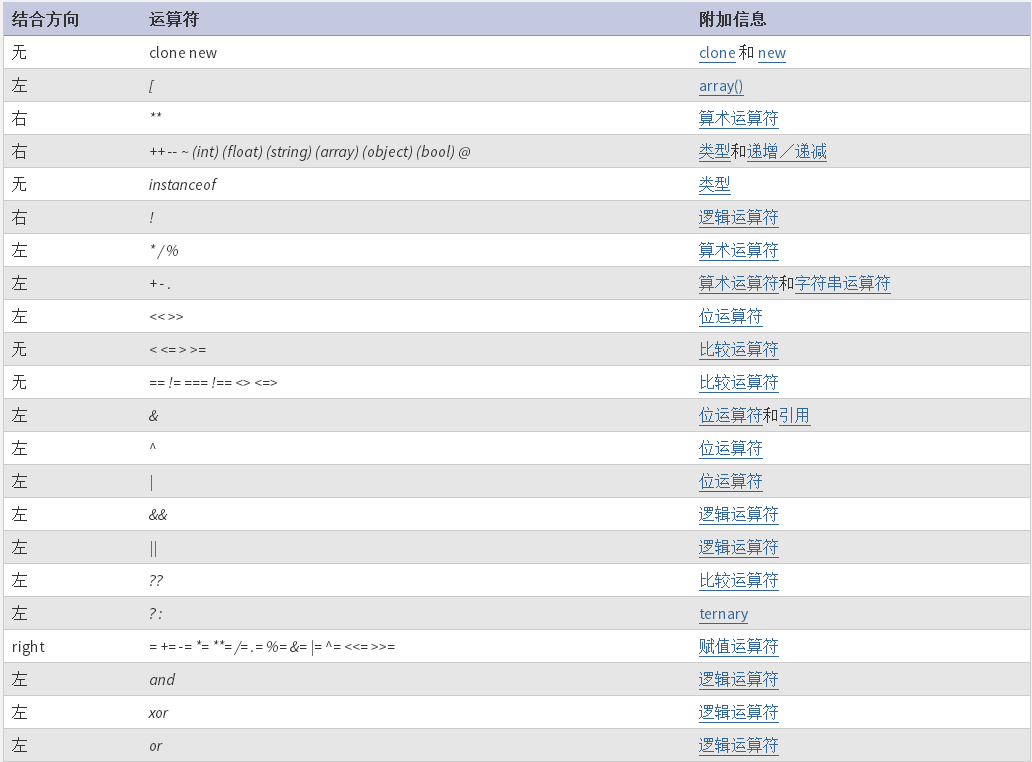Follow the array() link

pos(721,86)
